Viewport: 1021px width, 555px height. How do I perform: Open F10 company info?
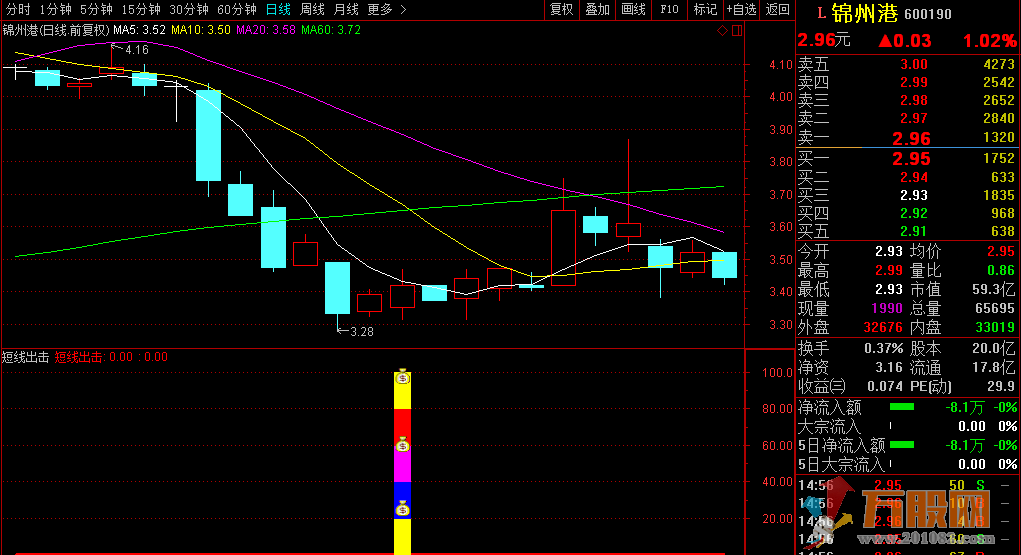click(x=669, y=9)
